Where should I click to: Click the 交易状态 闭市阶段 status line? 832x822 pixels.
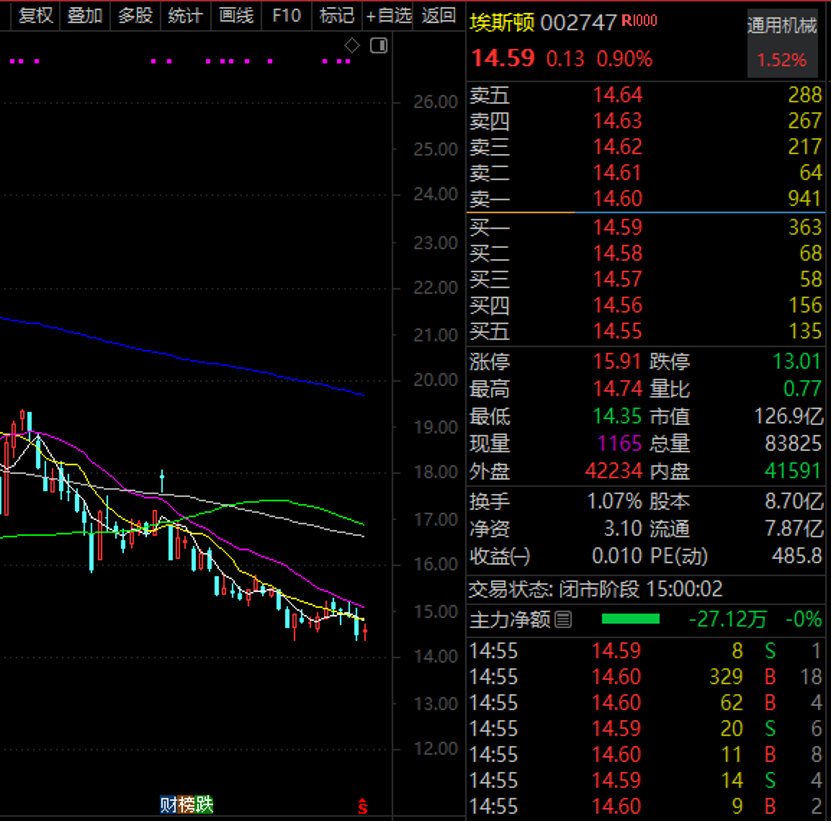595,590
